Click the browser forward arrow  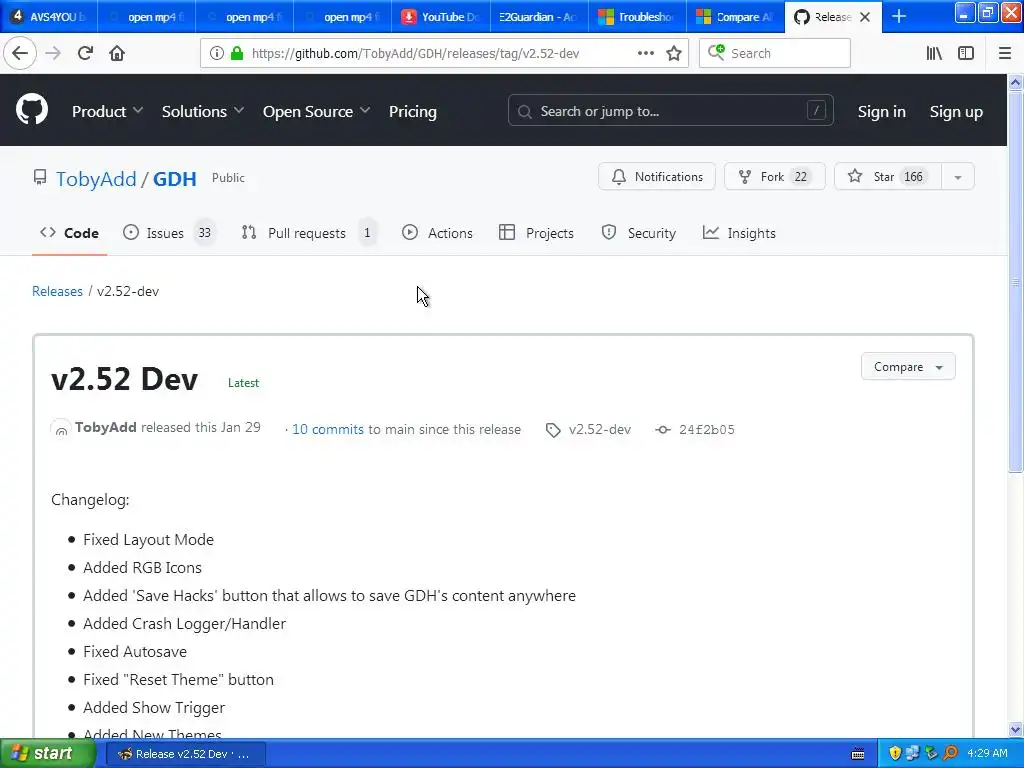click(x=53, y=53)
